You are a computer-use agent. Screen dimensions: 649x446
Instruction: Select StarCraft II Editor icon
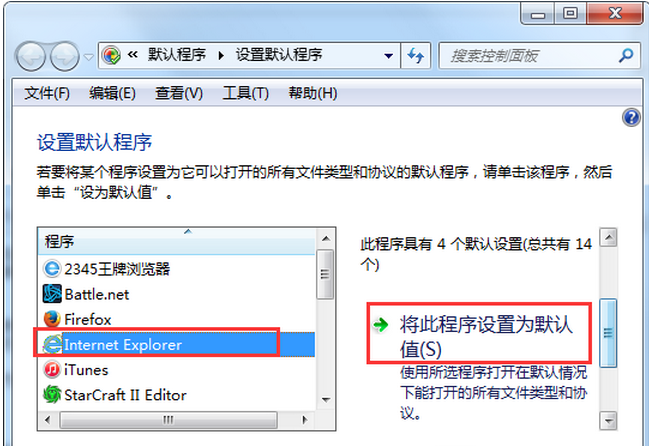[52, 395]
